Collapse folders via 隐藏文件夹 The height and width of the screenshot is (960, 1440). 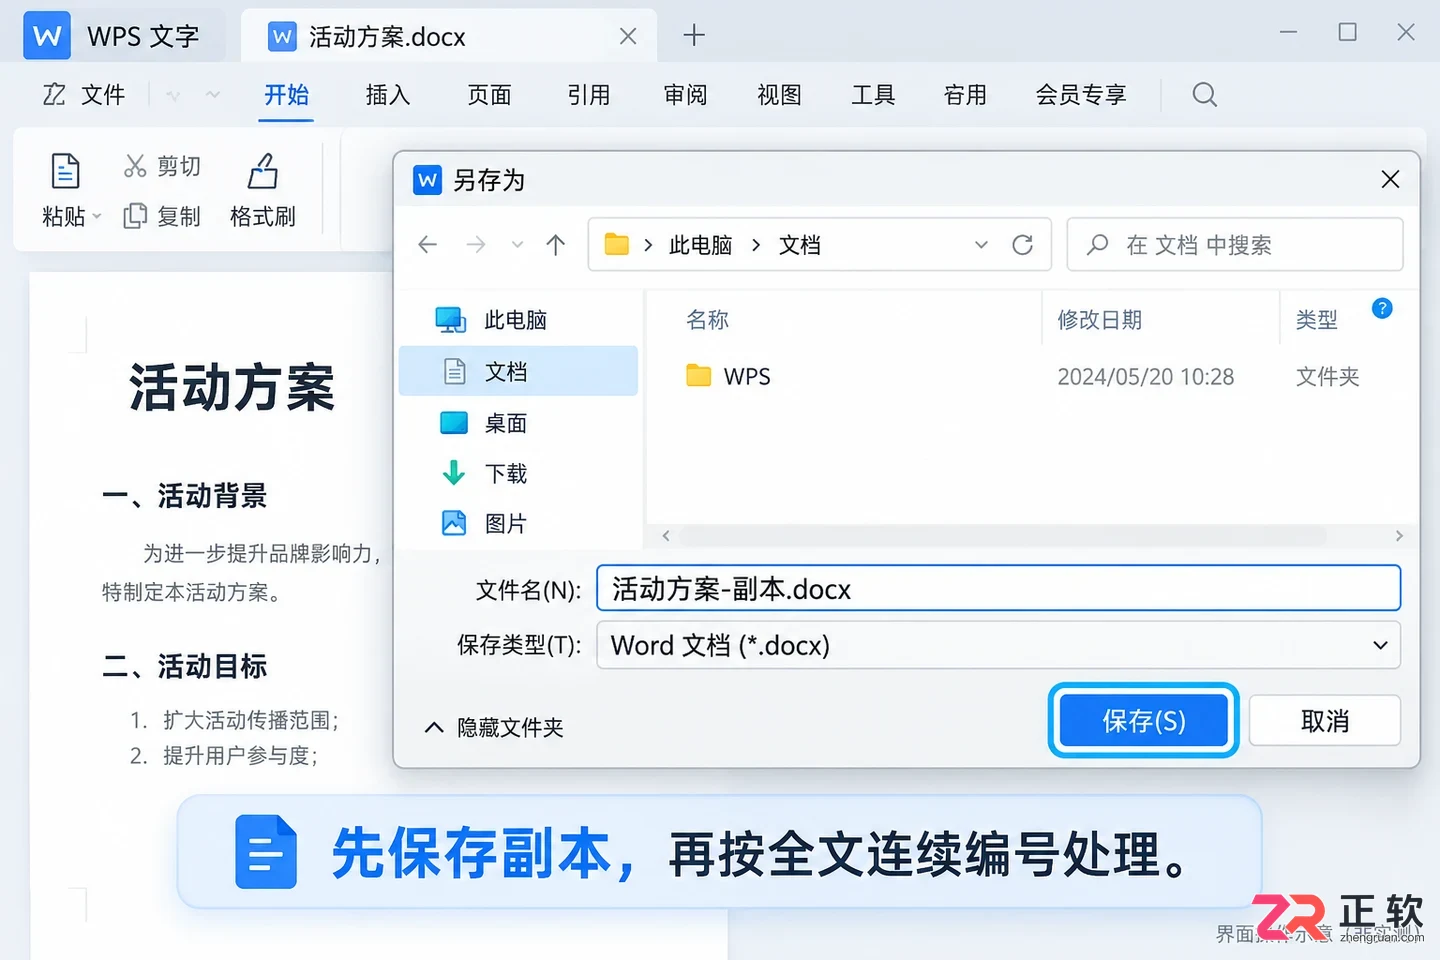[x=494, y=727]
